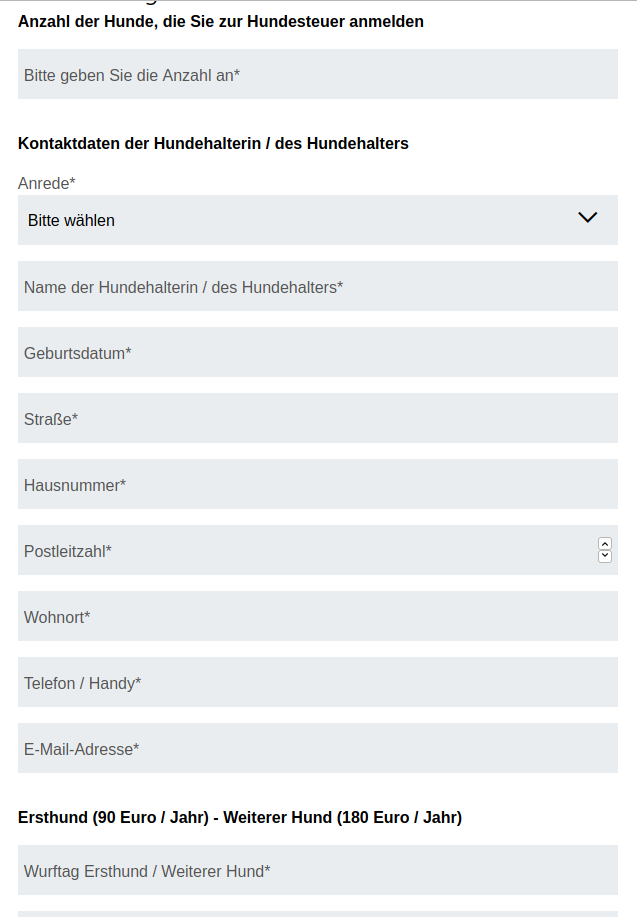The image size is (637, 917).
Task: Click the Wurftag Ersthund / Weiterer Hund field
Action: point(317,871)
